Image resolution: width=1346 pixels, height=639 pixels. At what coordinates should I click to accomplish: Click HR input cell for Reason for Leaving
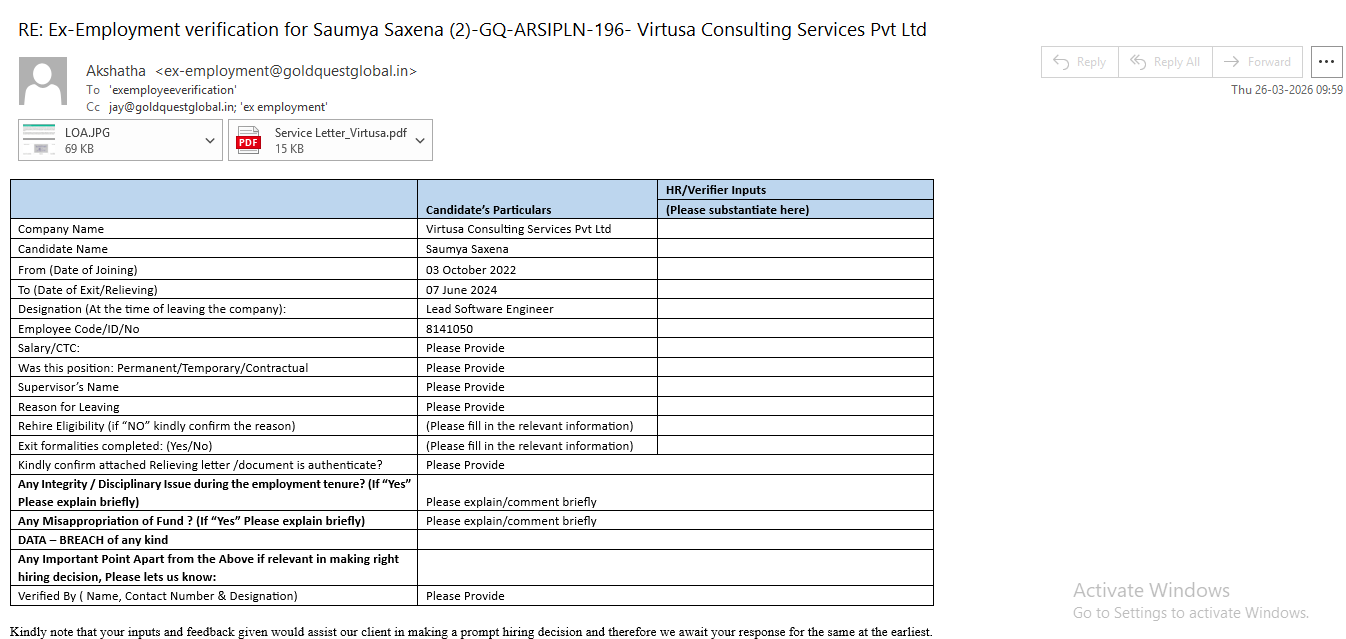795,407
